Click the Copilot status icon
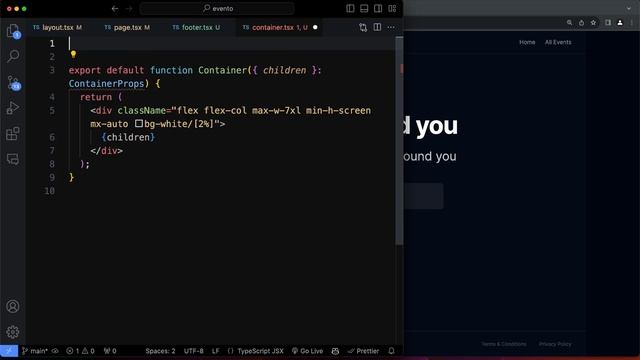This screenshot has height=360, width=640. (x=335, y=351)
